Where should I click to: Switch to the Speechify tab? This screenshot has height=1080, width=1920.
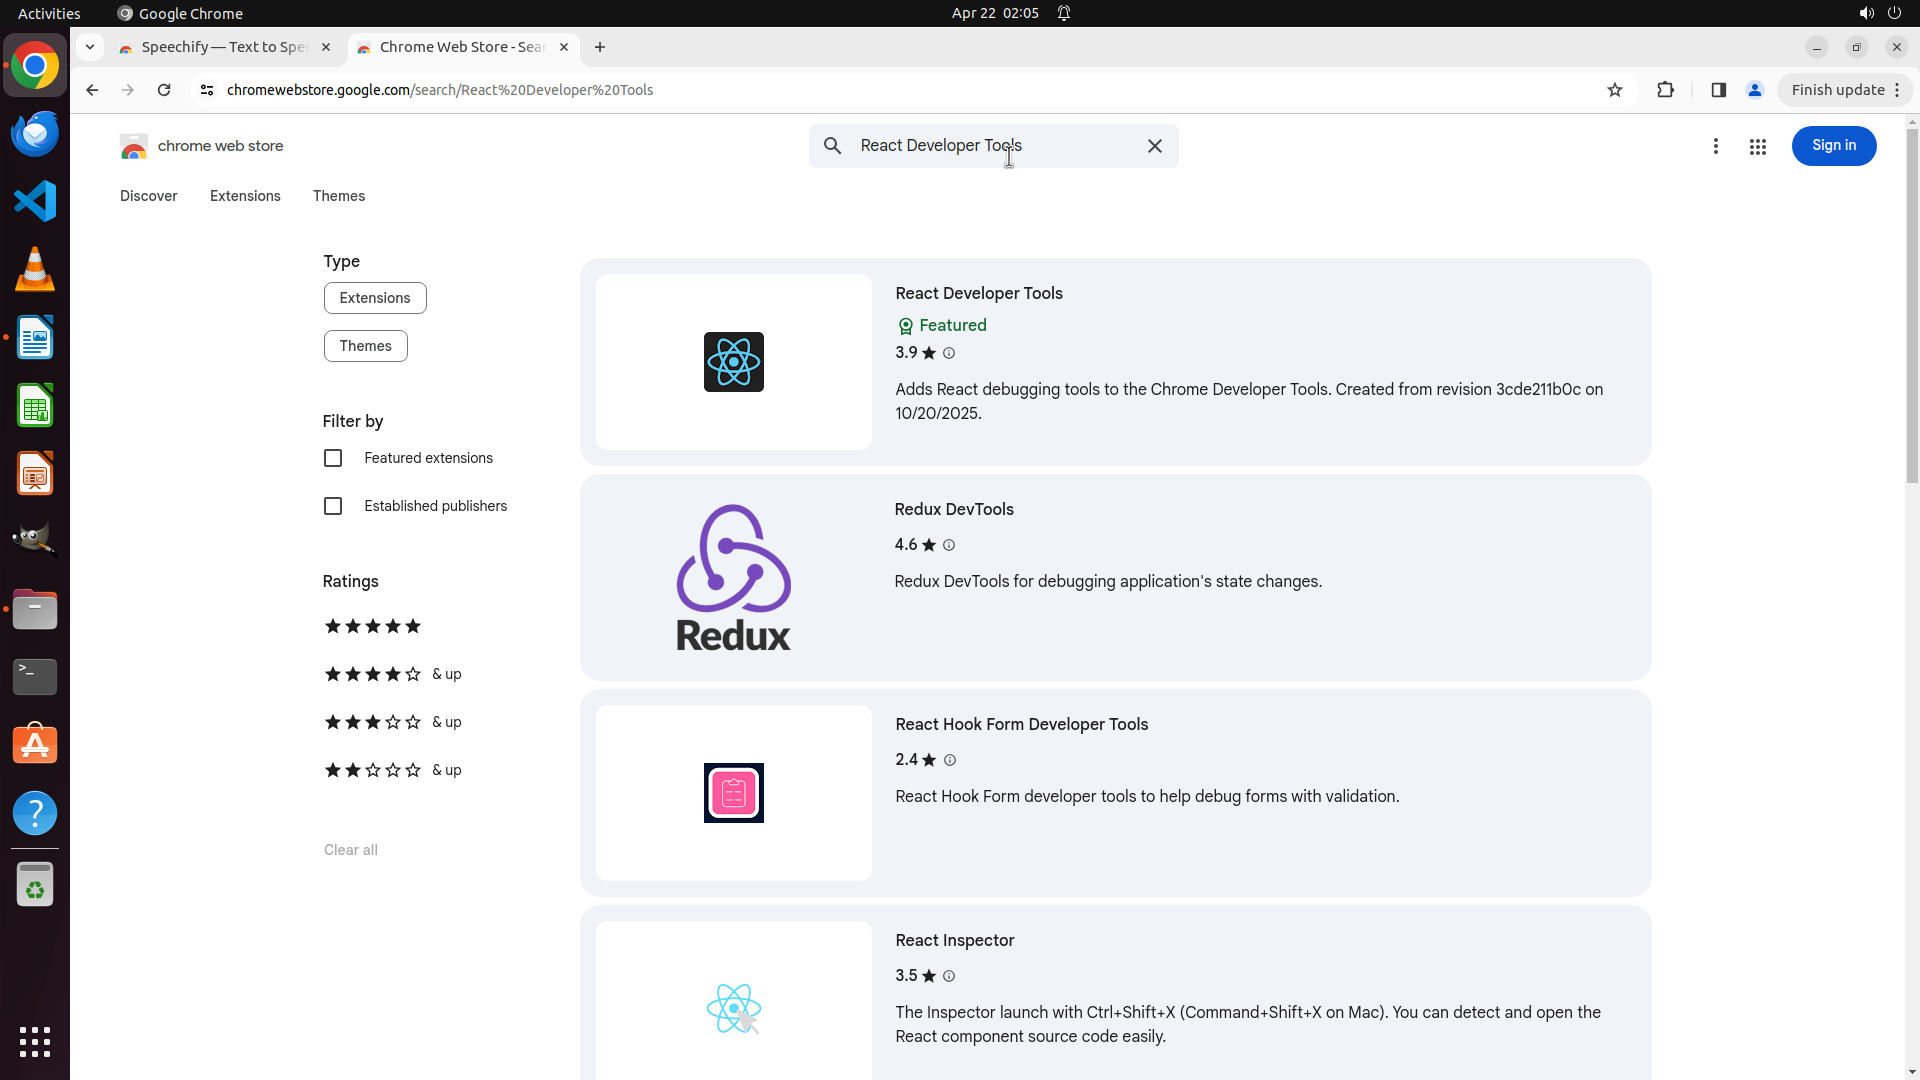pos(224,47)
